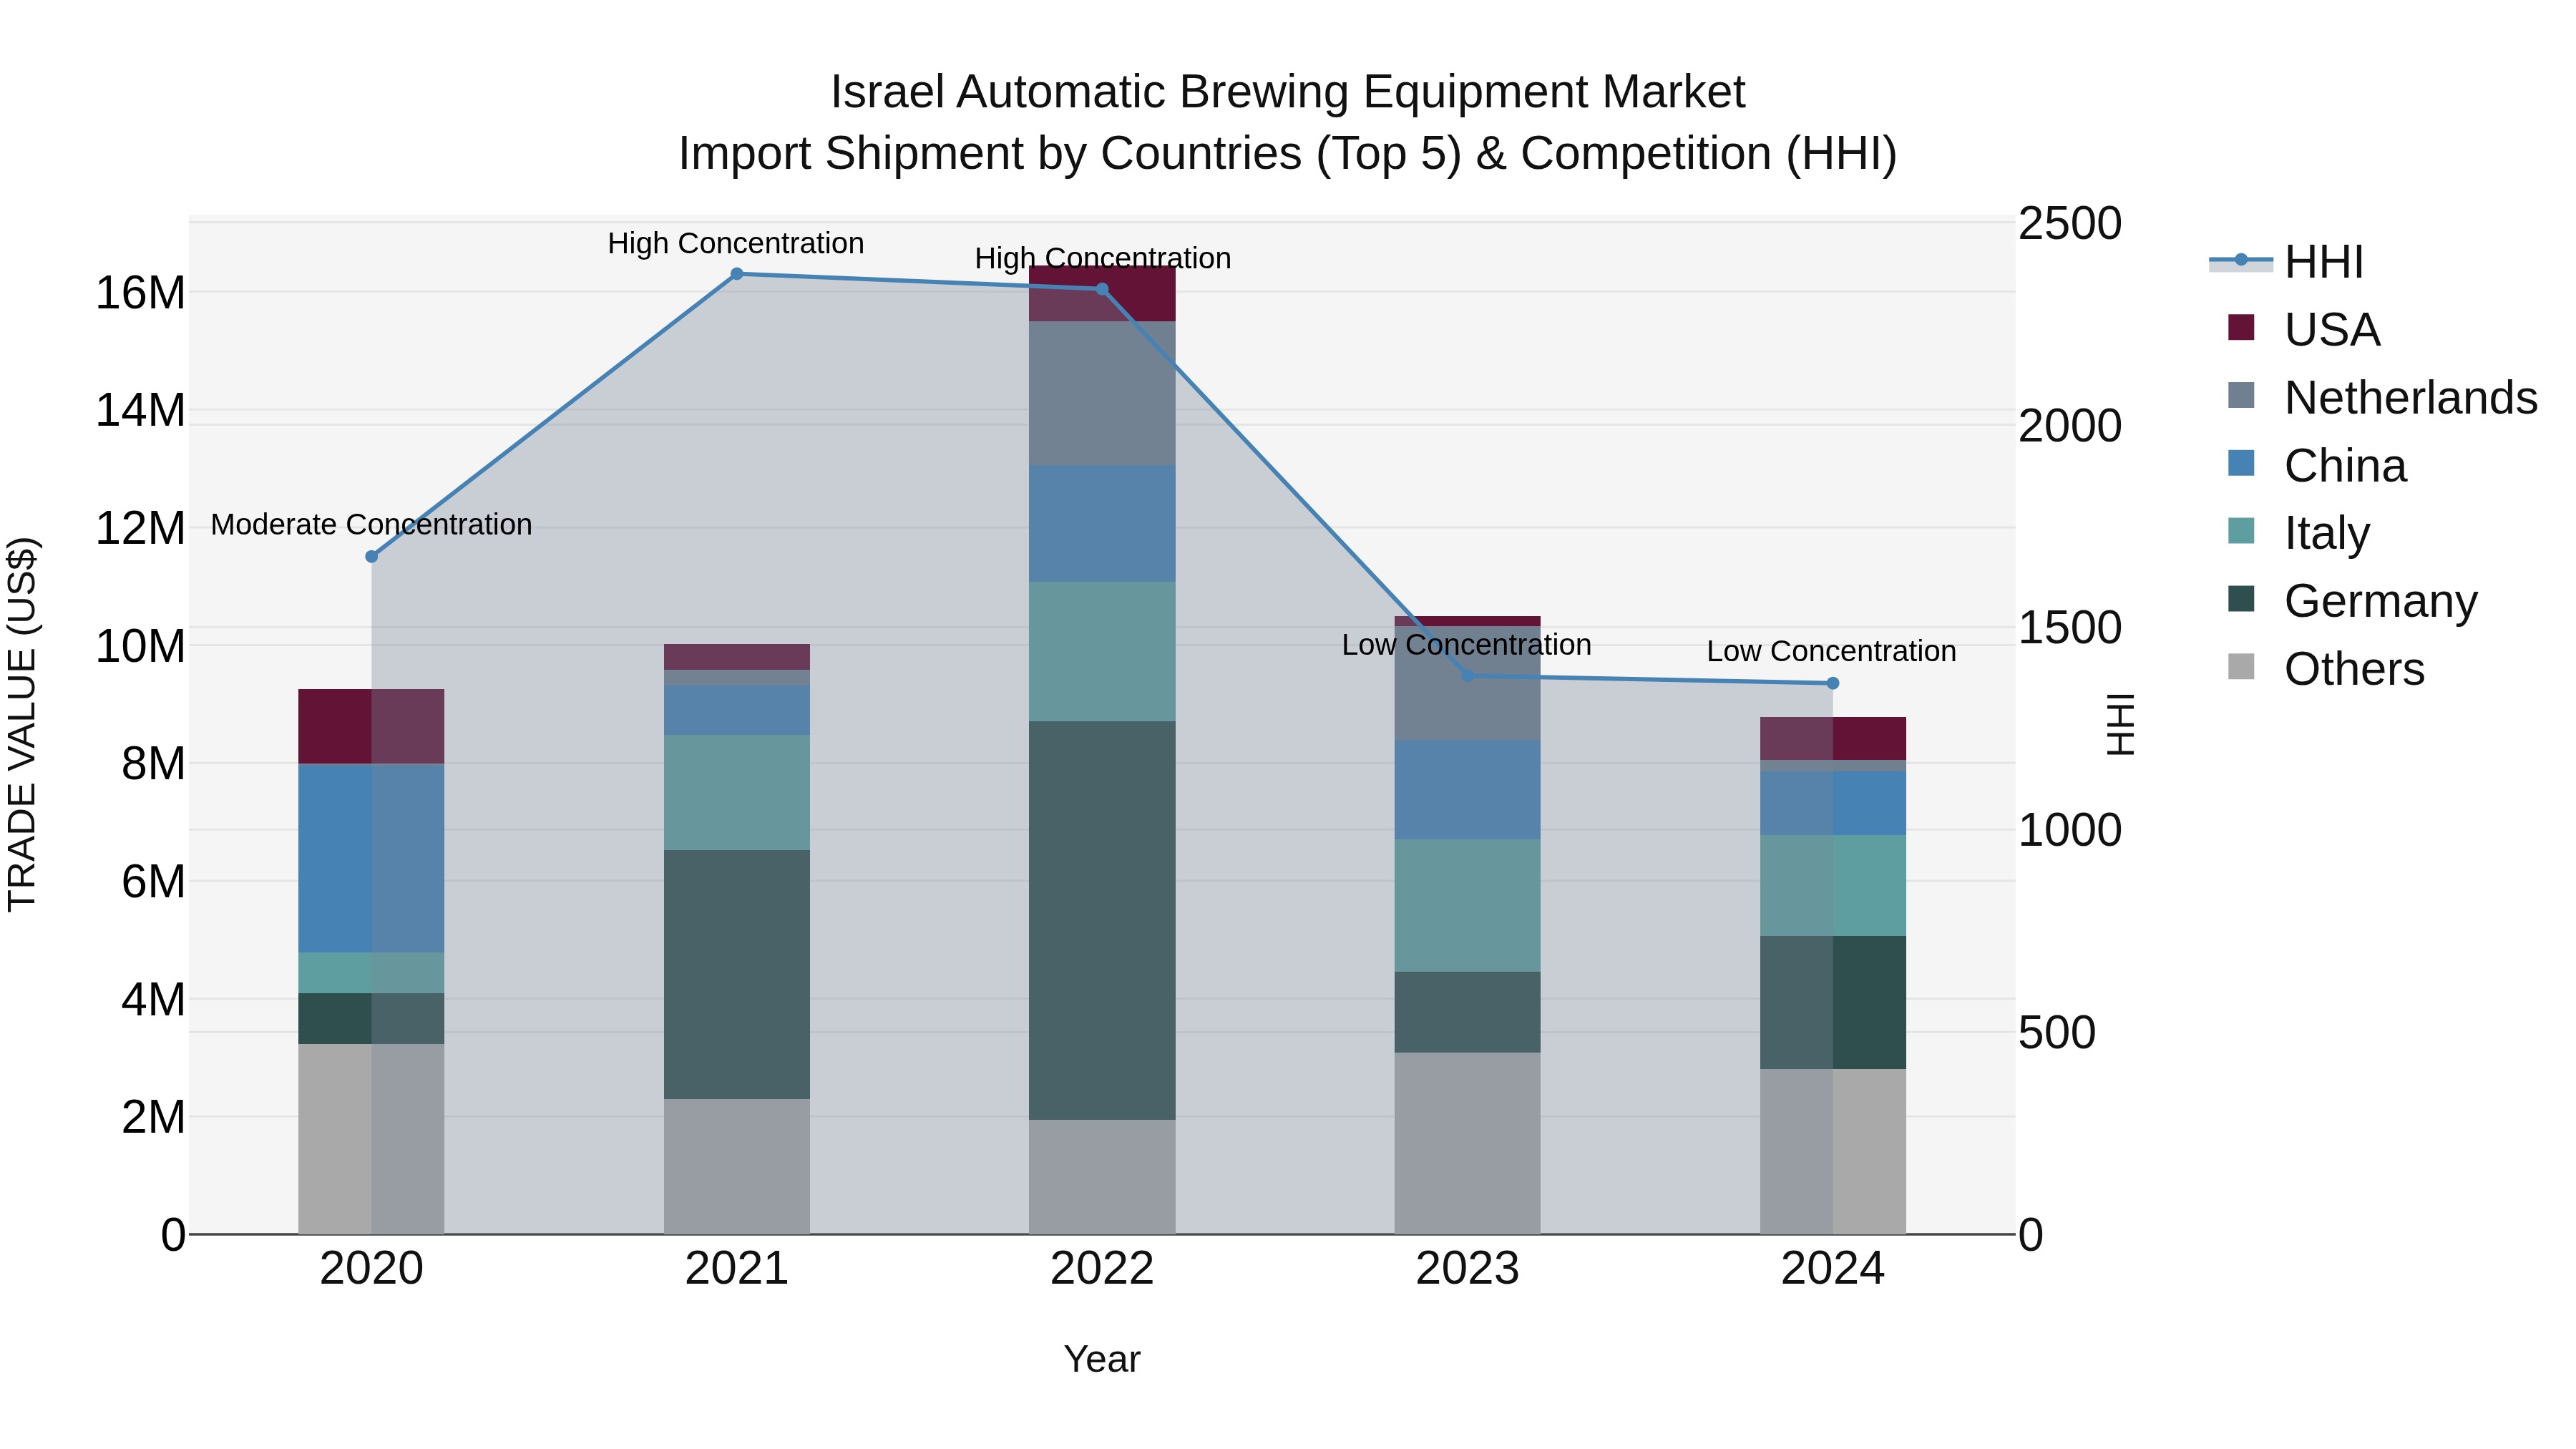Click the 2023 China bar segment
2576x1449 pixels.
click(x=1468, y=789)
